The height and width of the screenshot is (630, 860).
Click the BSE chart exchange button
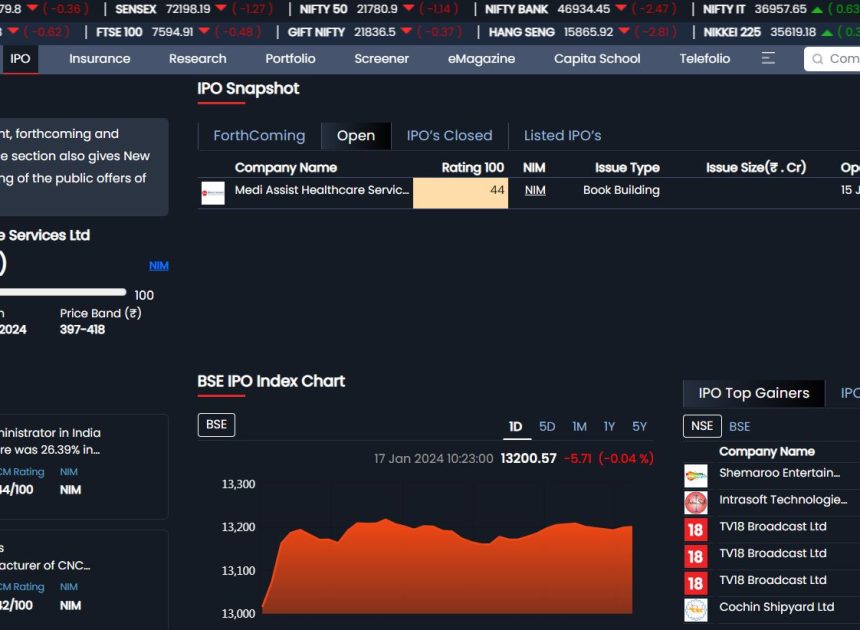(216, 425)
